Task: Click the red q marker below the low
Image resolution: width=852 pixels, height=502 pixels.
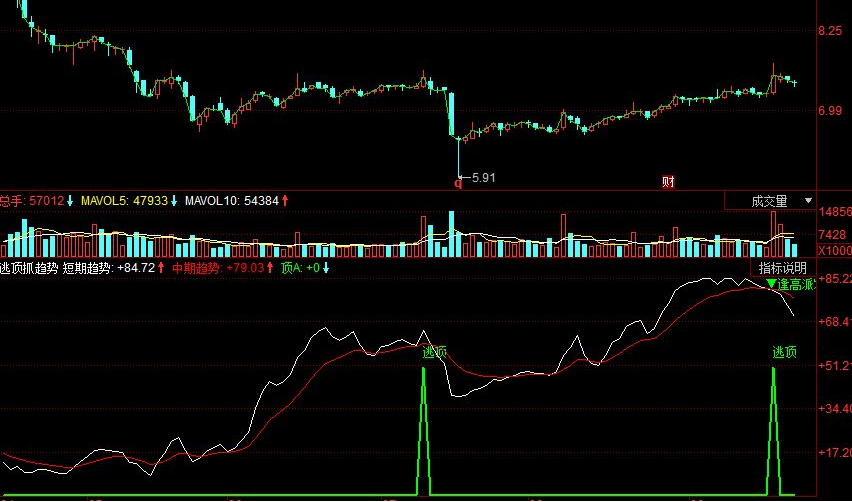Action: (x=458, y=182)
